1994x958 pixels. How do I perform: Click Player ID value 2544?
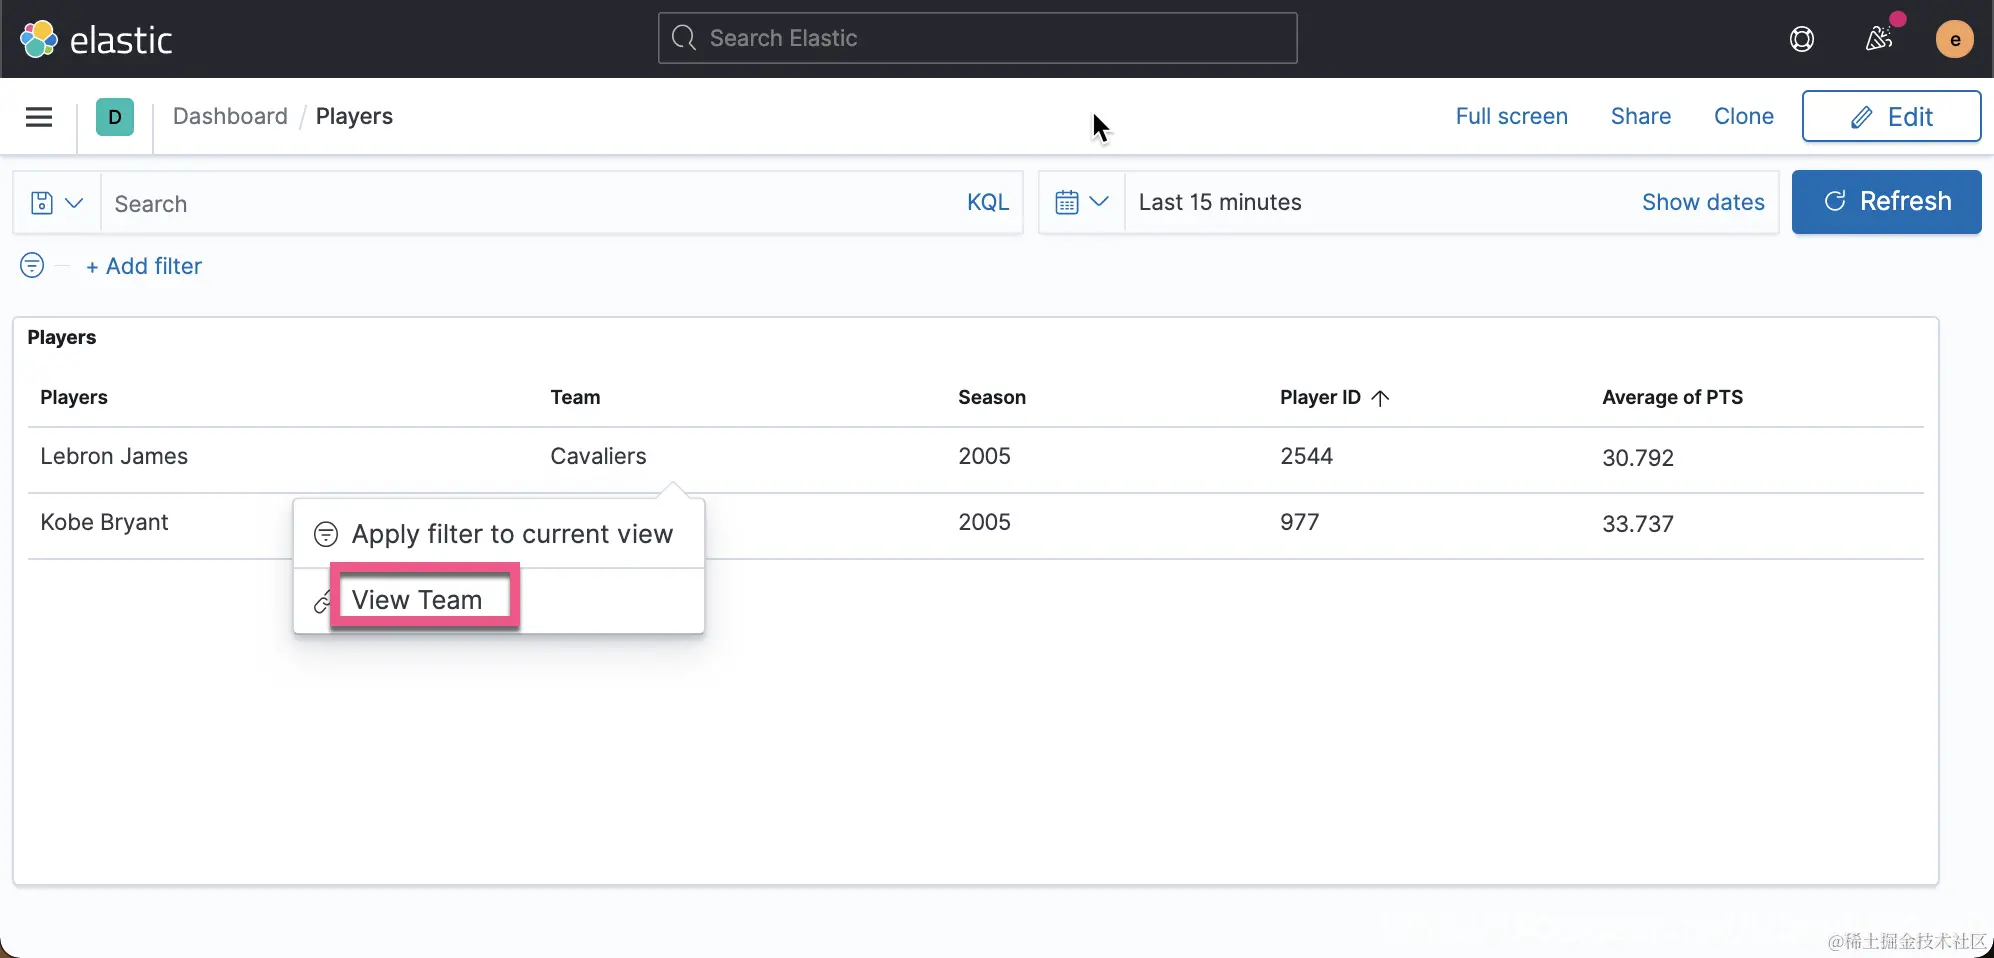tap(1306, 456)
